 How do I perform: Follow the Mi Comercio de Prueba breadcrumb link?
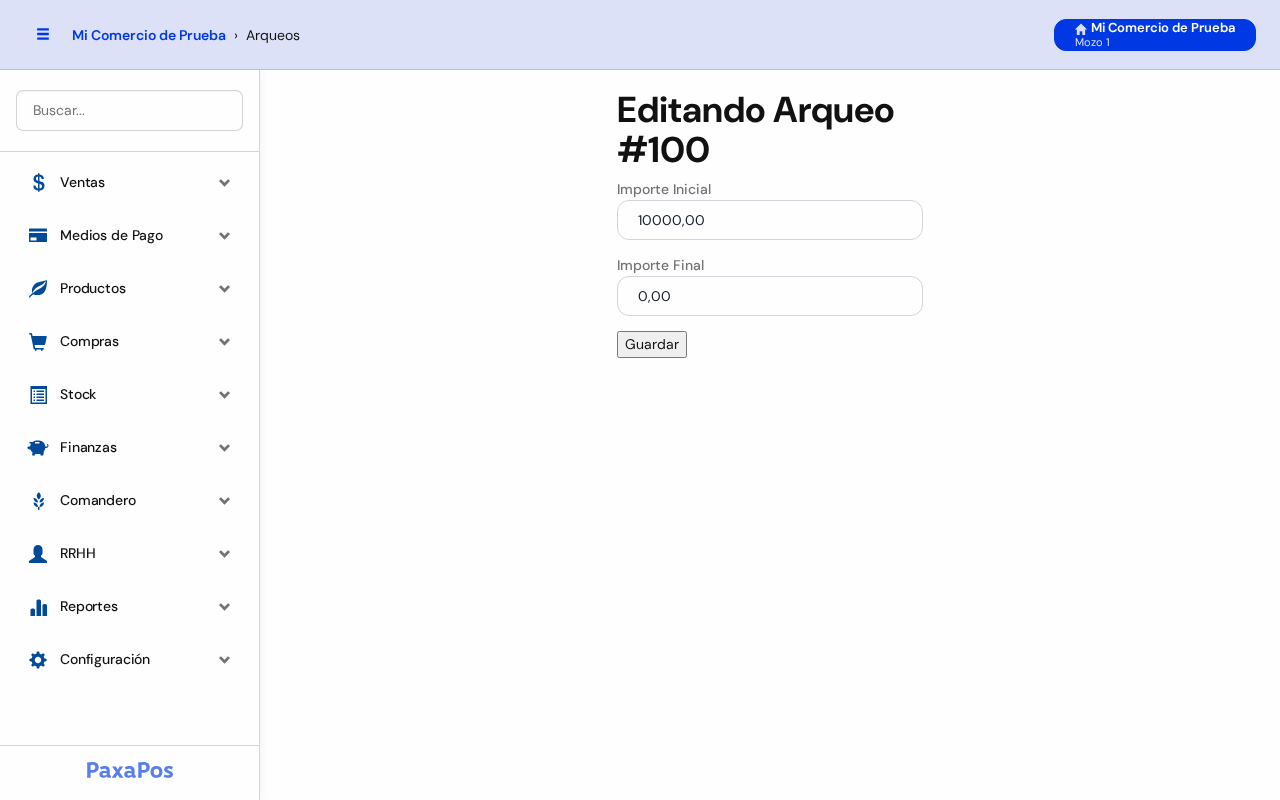tap(149, 35)
